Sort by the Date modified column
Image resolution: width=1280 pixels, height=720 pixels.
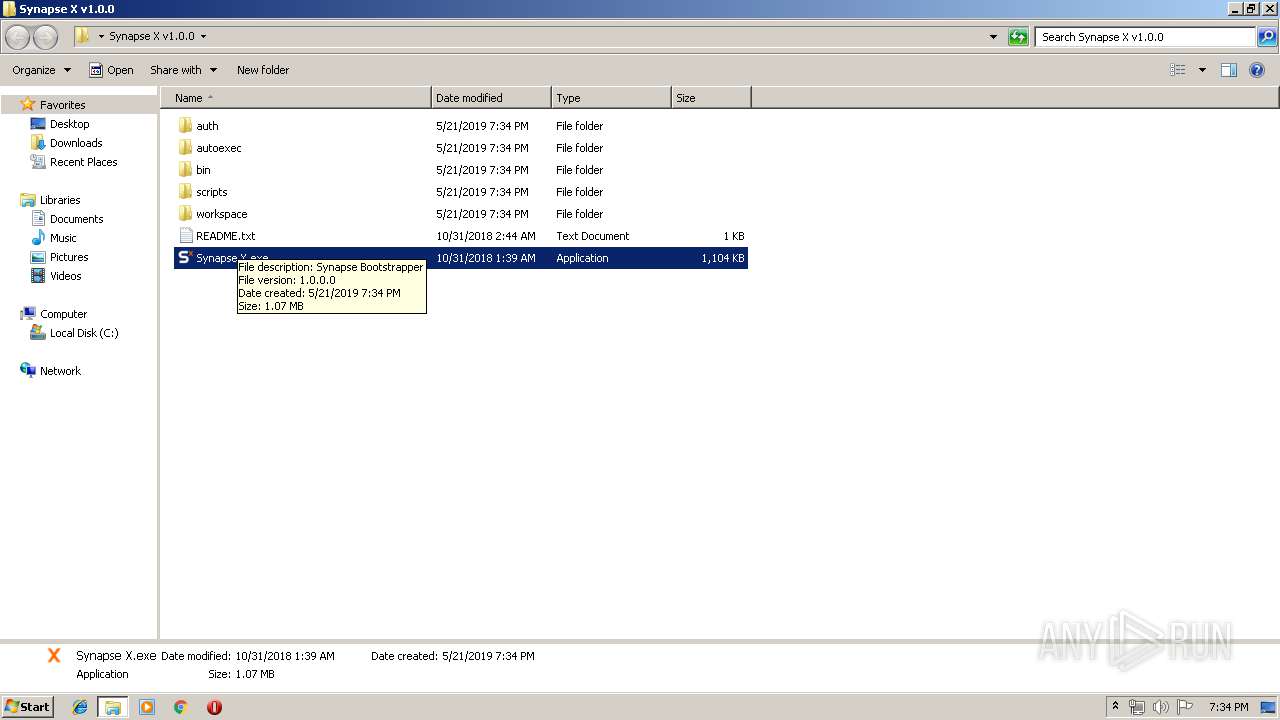[491, 98]
